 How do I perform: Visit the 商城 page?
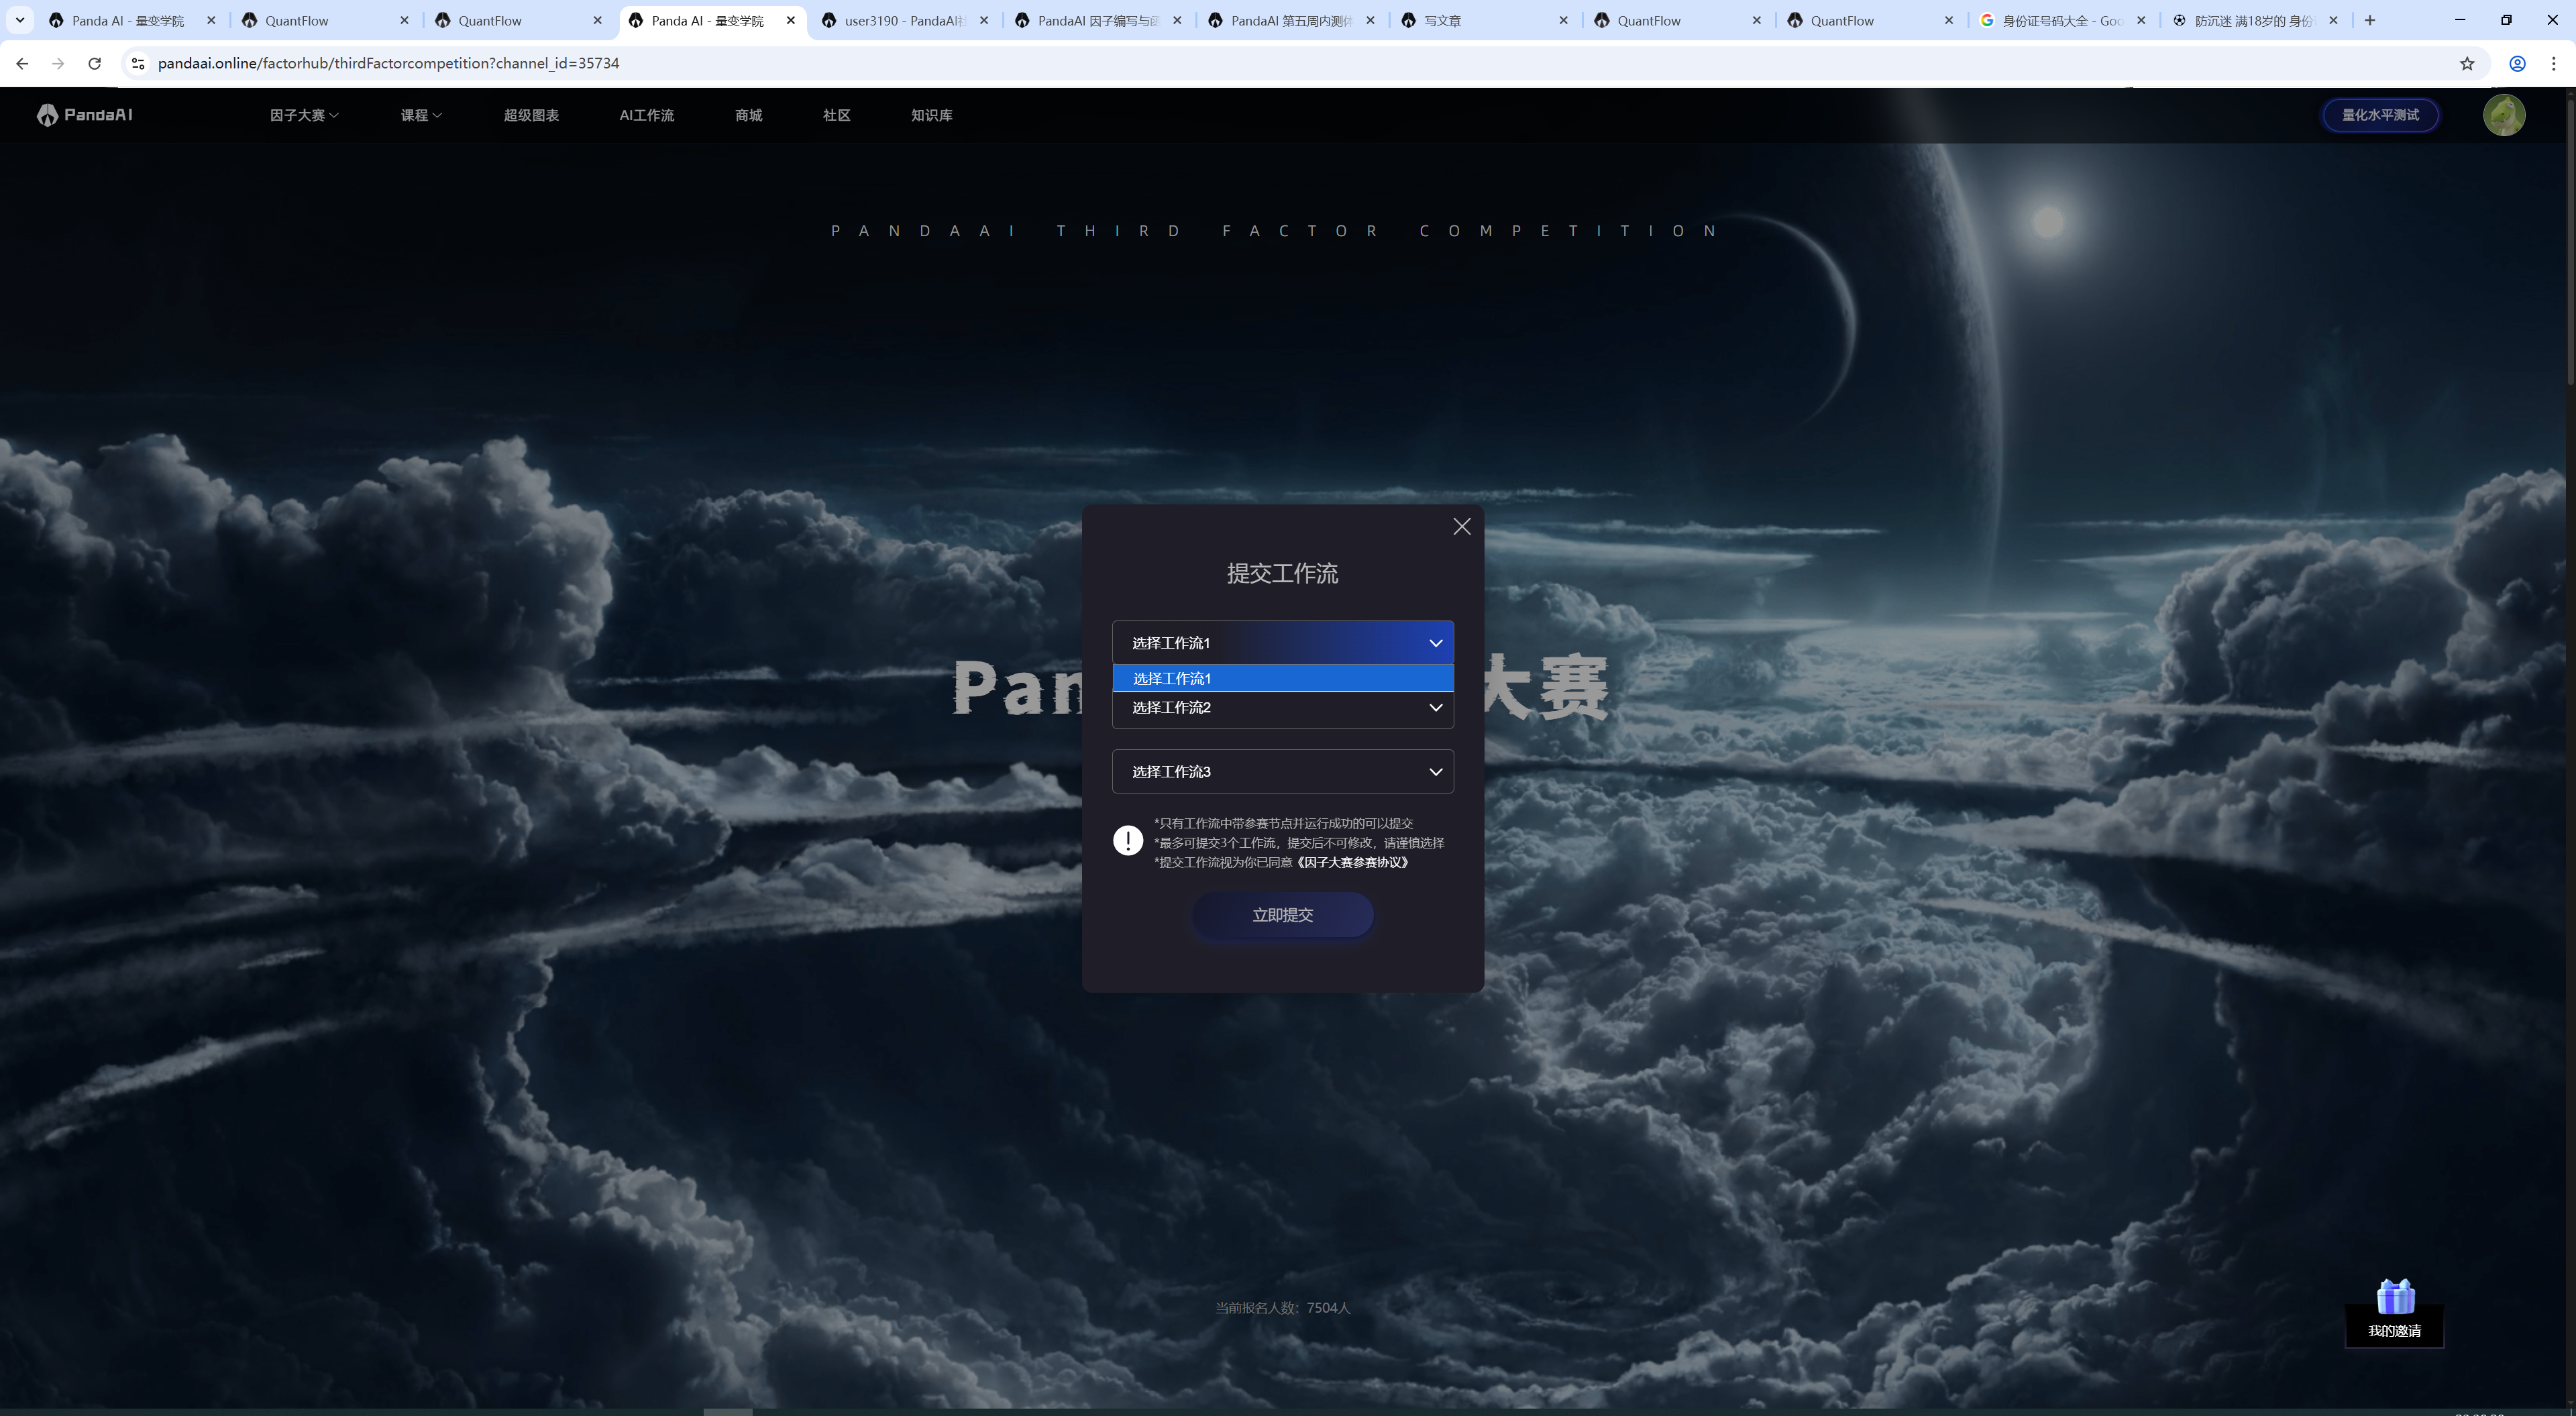[749, 115]
